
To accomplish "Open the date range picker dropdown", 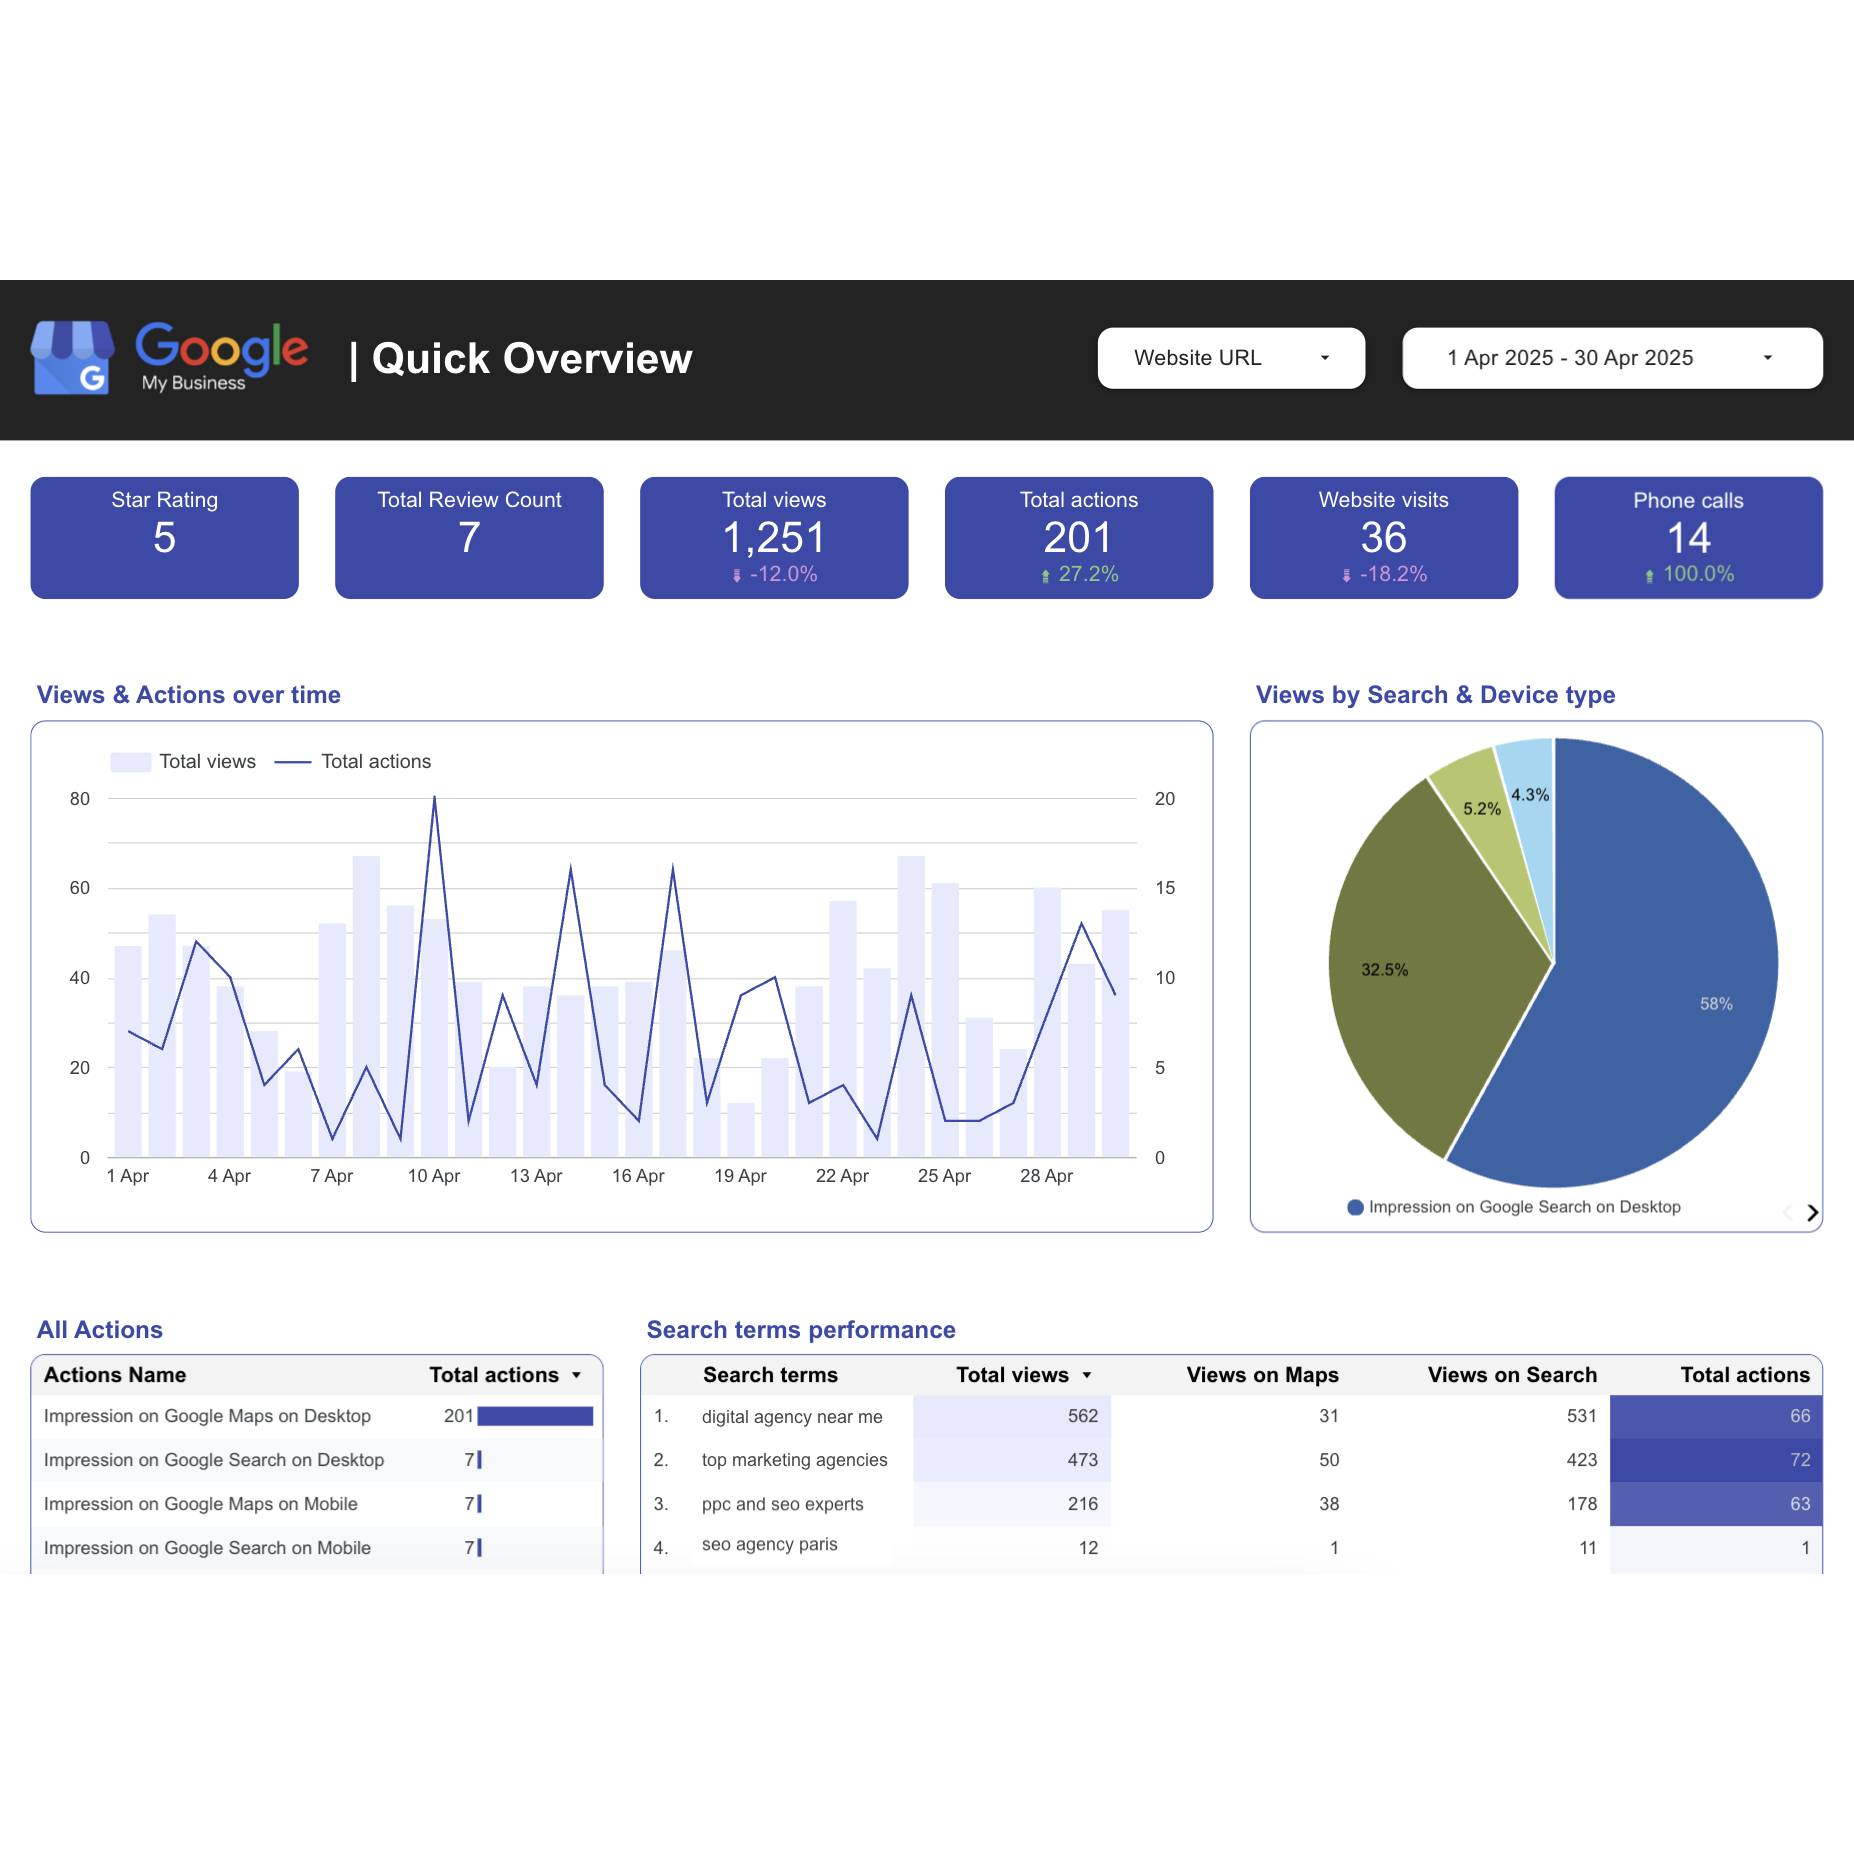I will tap(1611, 358).
